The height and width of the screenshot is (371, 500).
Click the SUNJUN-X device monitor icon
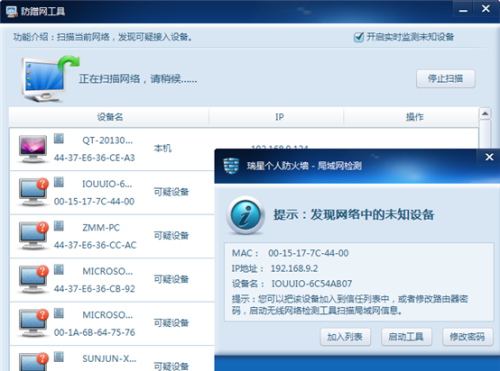(33, 362)
